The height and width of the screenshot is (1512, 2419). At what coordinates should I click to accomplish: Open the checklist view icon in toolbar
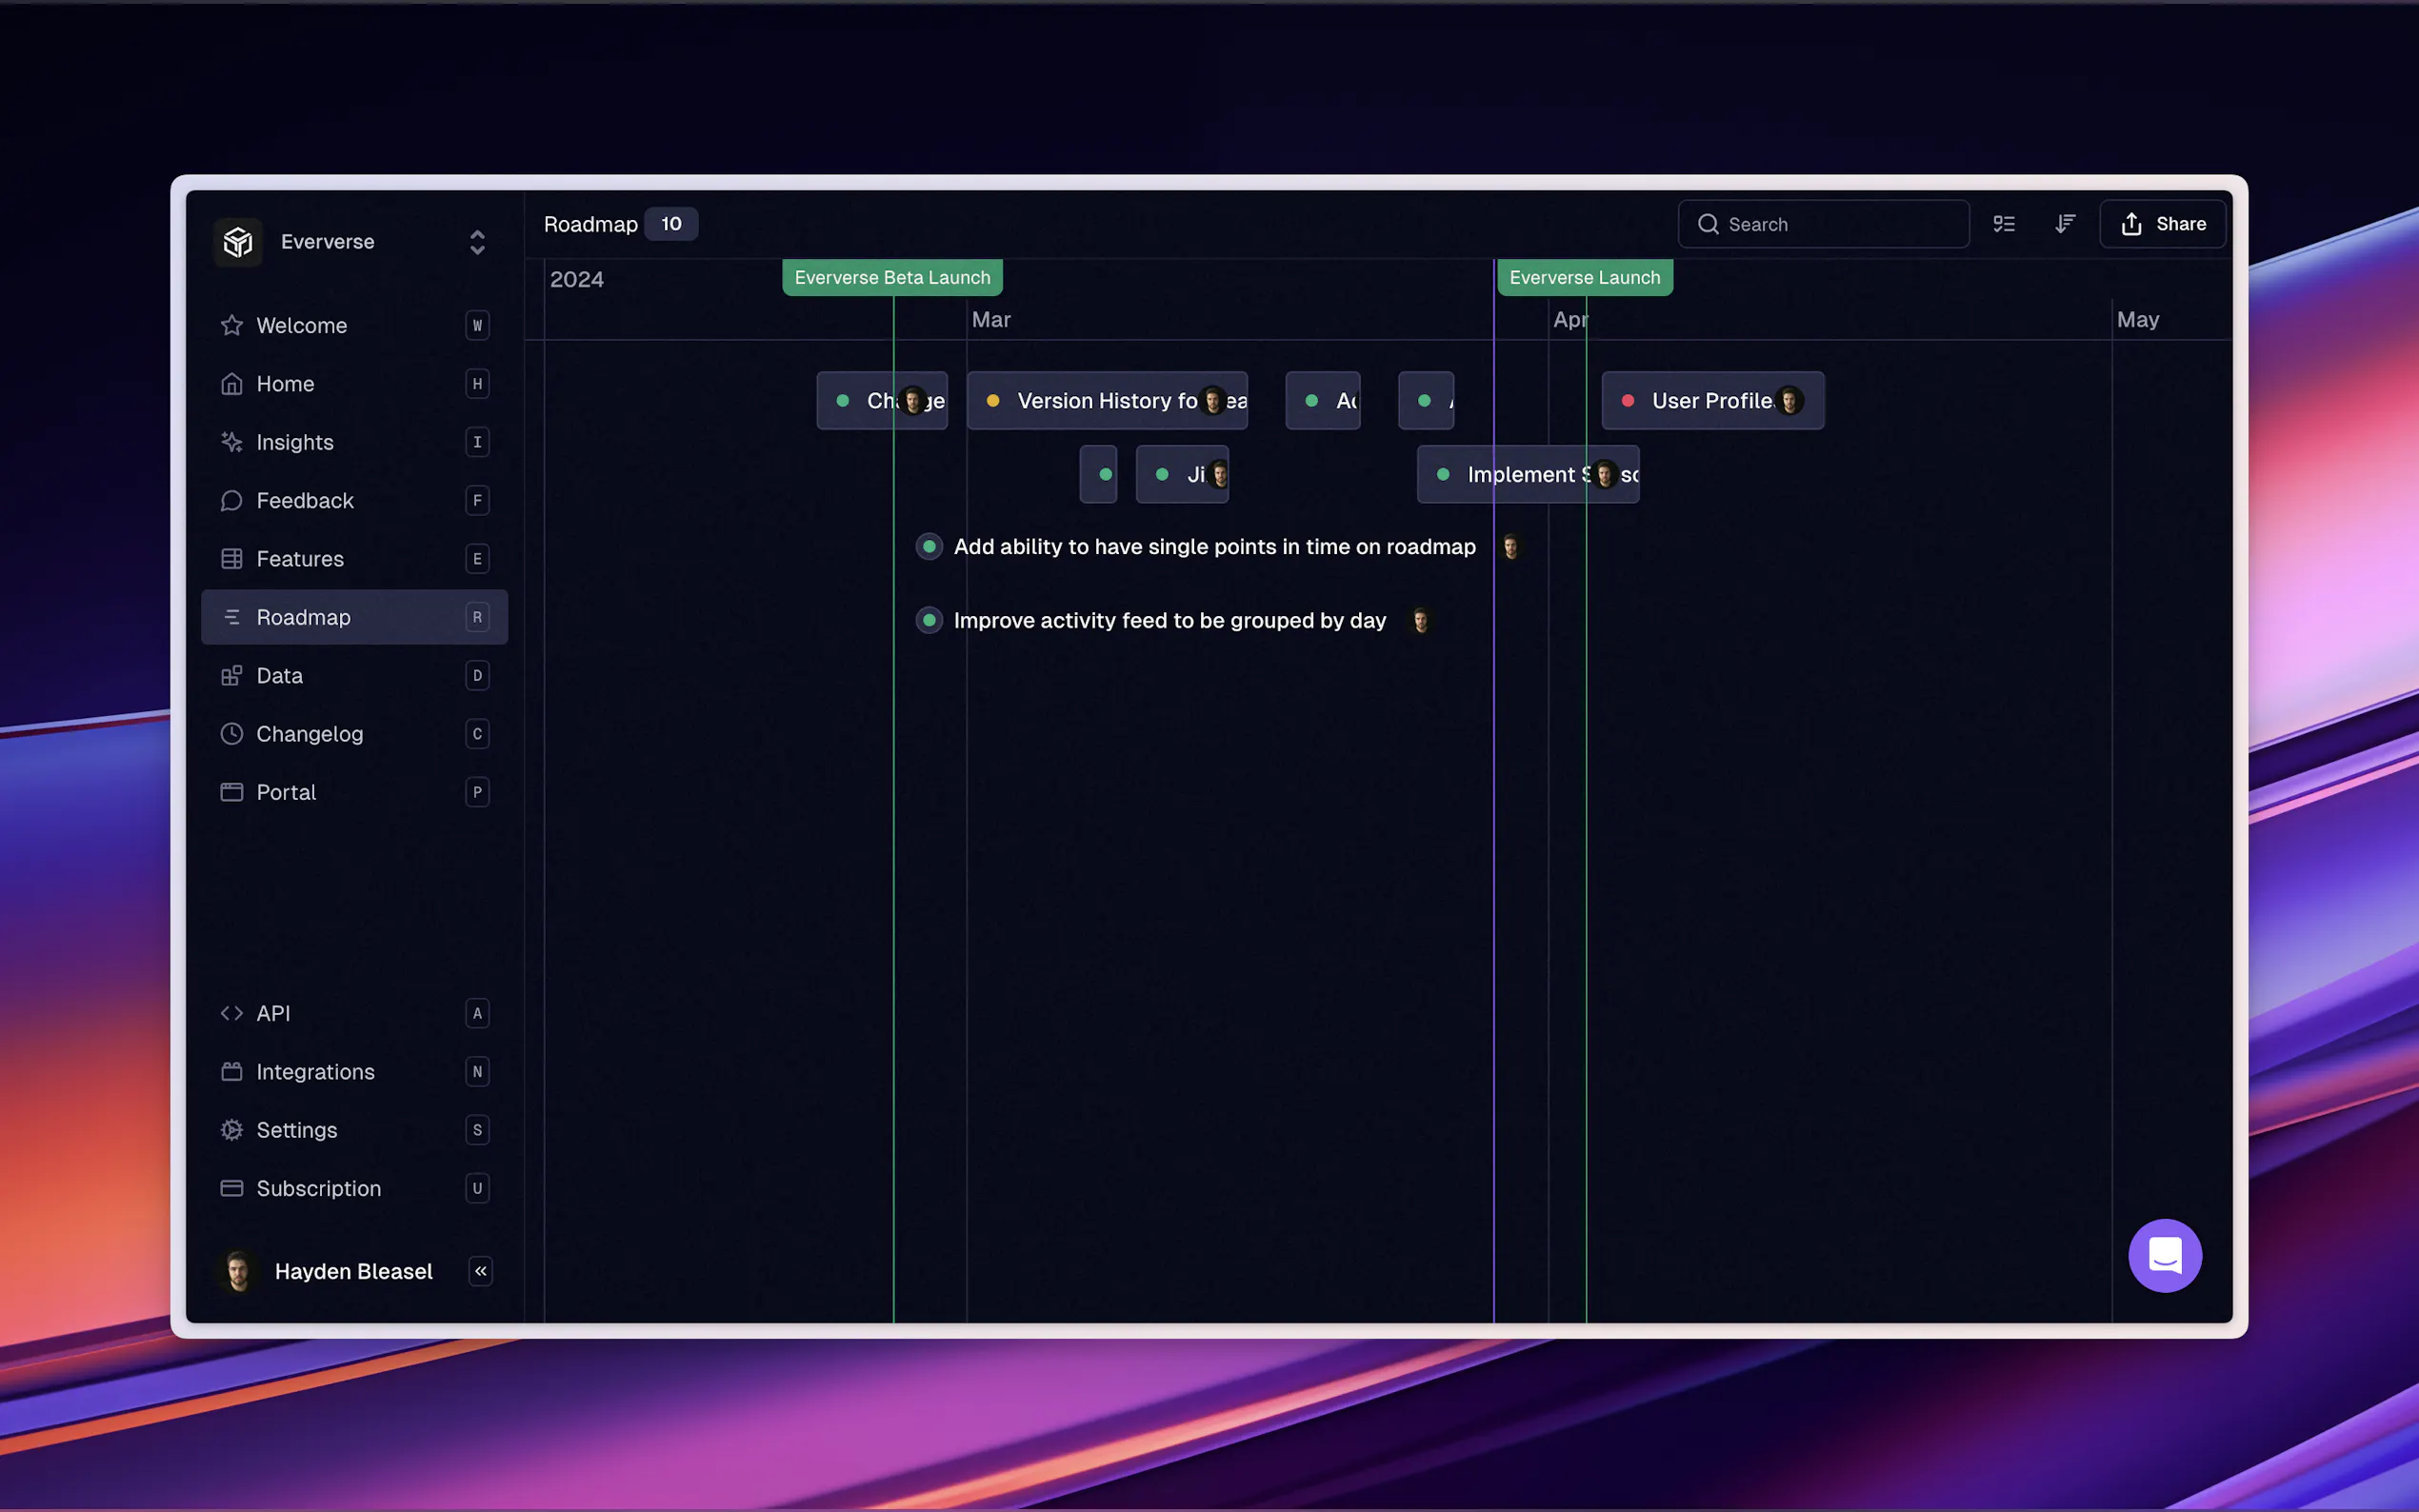point(2004,224)
